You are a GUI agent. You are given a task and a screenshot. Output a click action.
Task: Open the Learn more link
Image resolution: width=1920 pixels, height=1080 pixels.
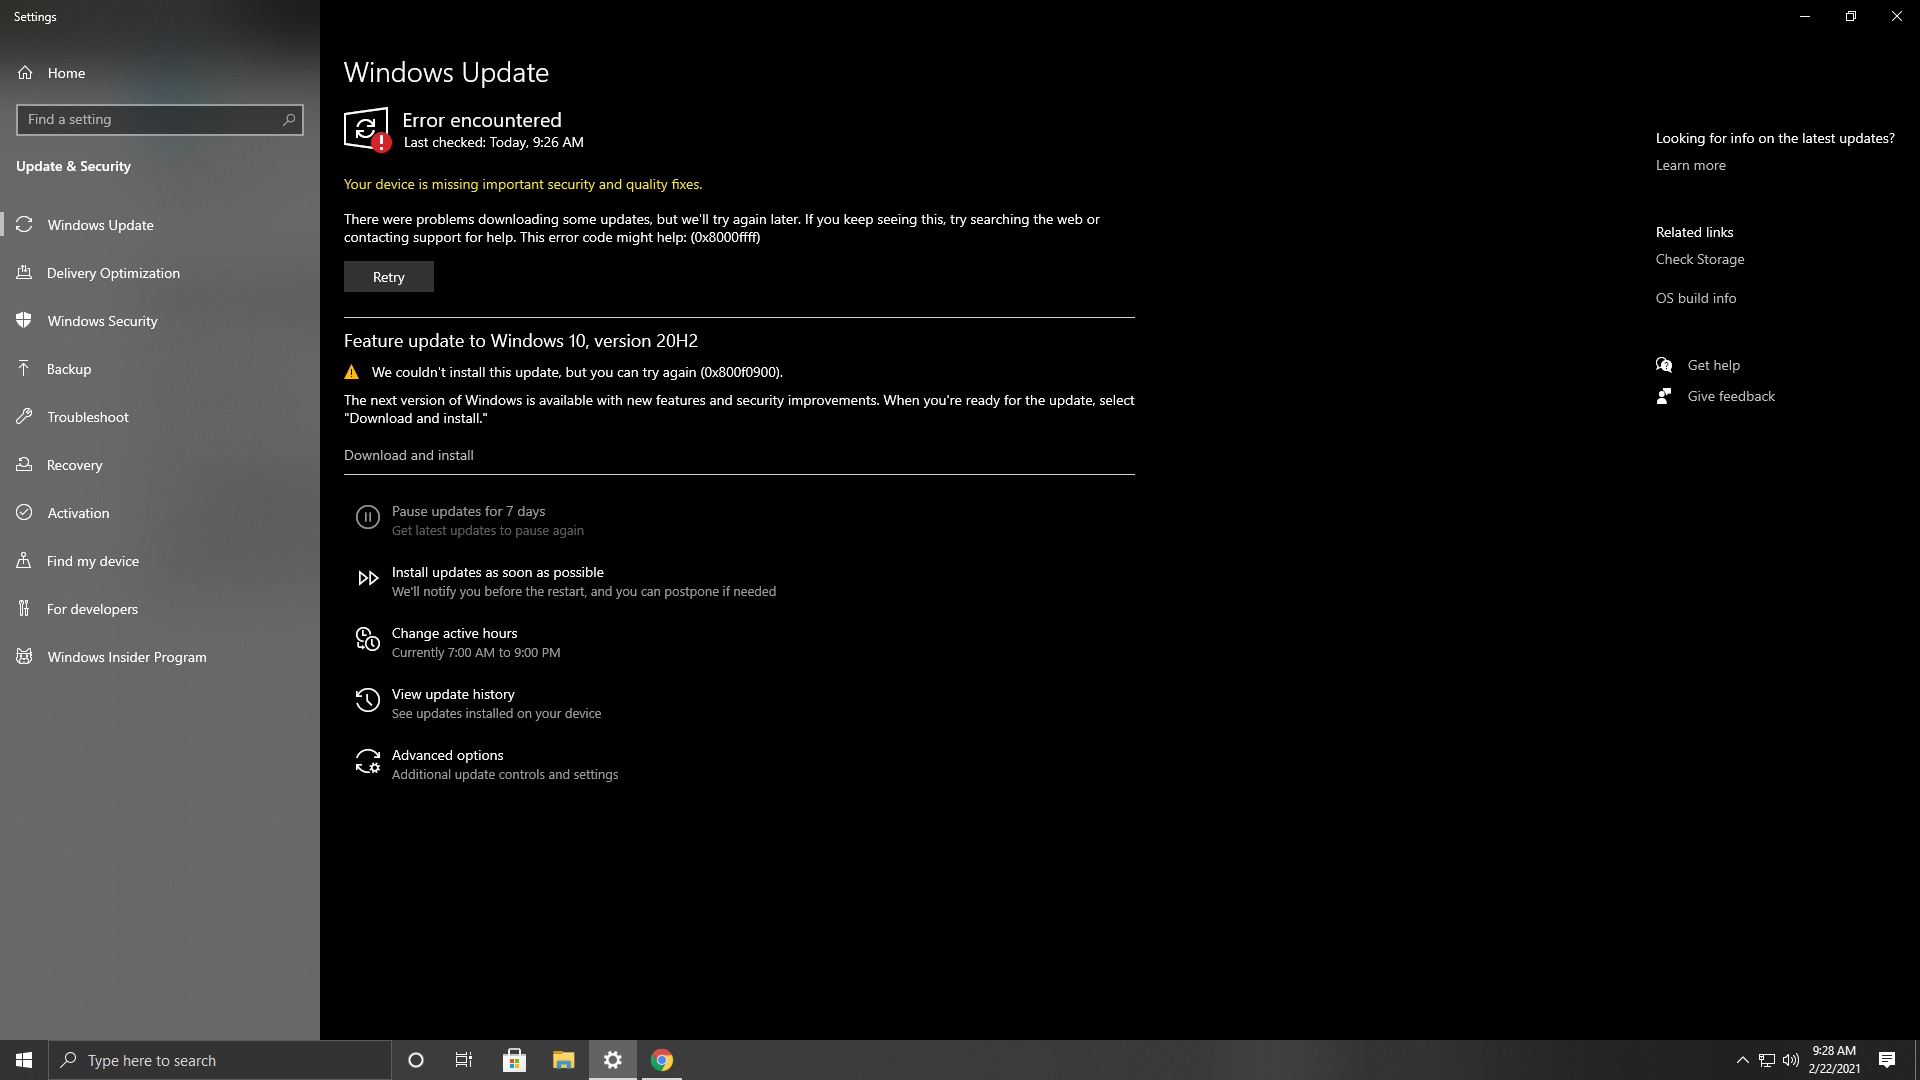[x=1690, y=165]
